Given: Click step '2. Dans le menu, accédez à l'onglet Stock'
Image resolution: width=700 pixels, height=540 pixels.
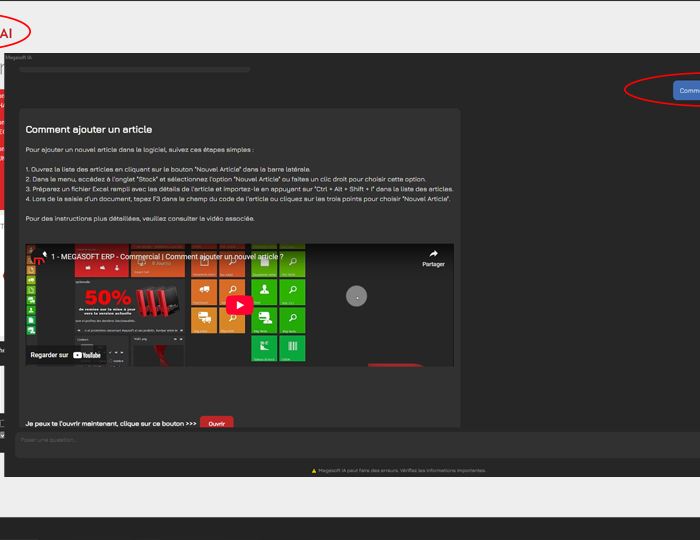Looking at the screenshot, I should 226,179.
